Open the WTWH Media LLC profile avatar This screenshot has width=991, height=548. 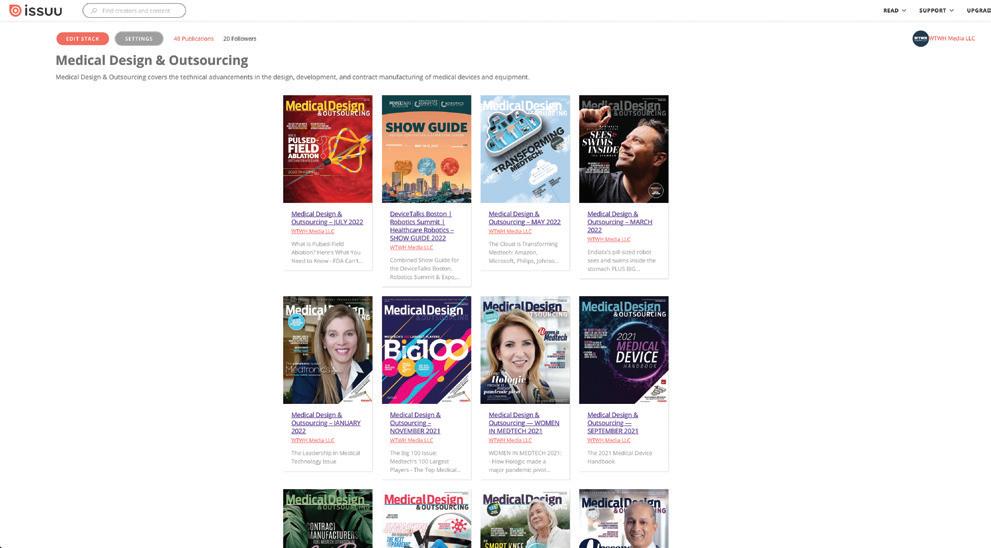point(920,39)
